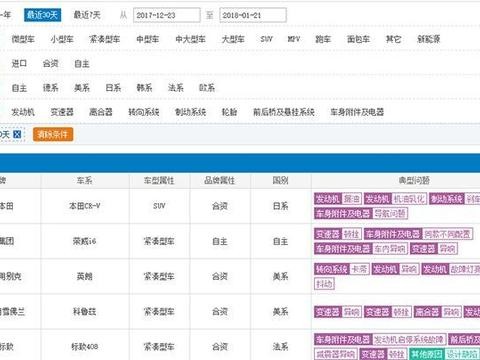Filter problems by 车身附件及电器 in filter bar
The image size is (480, 360).
[357, 112]
